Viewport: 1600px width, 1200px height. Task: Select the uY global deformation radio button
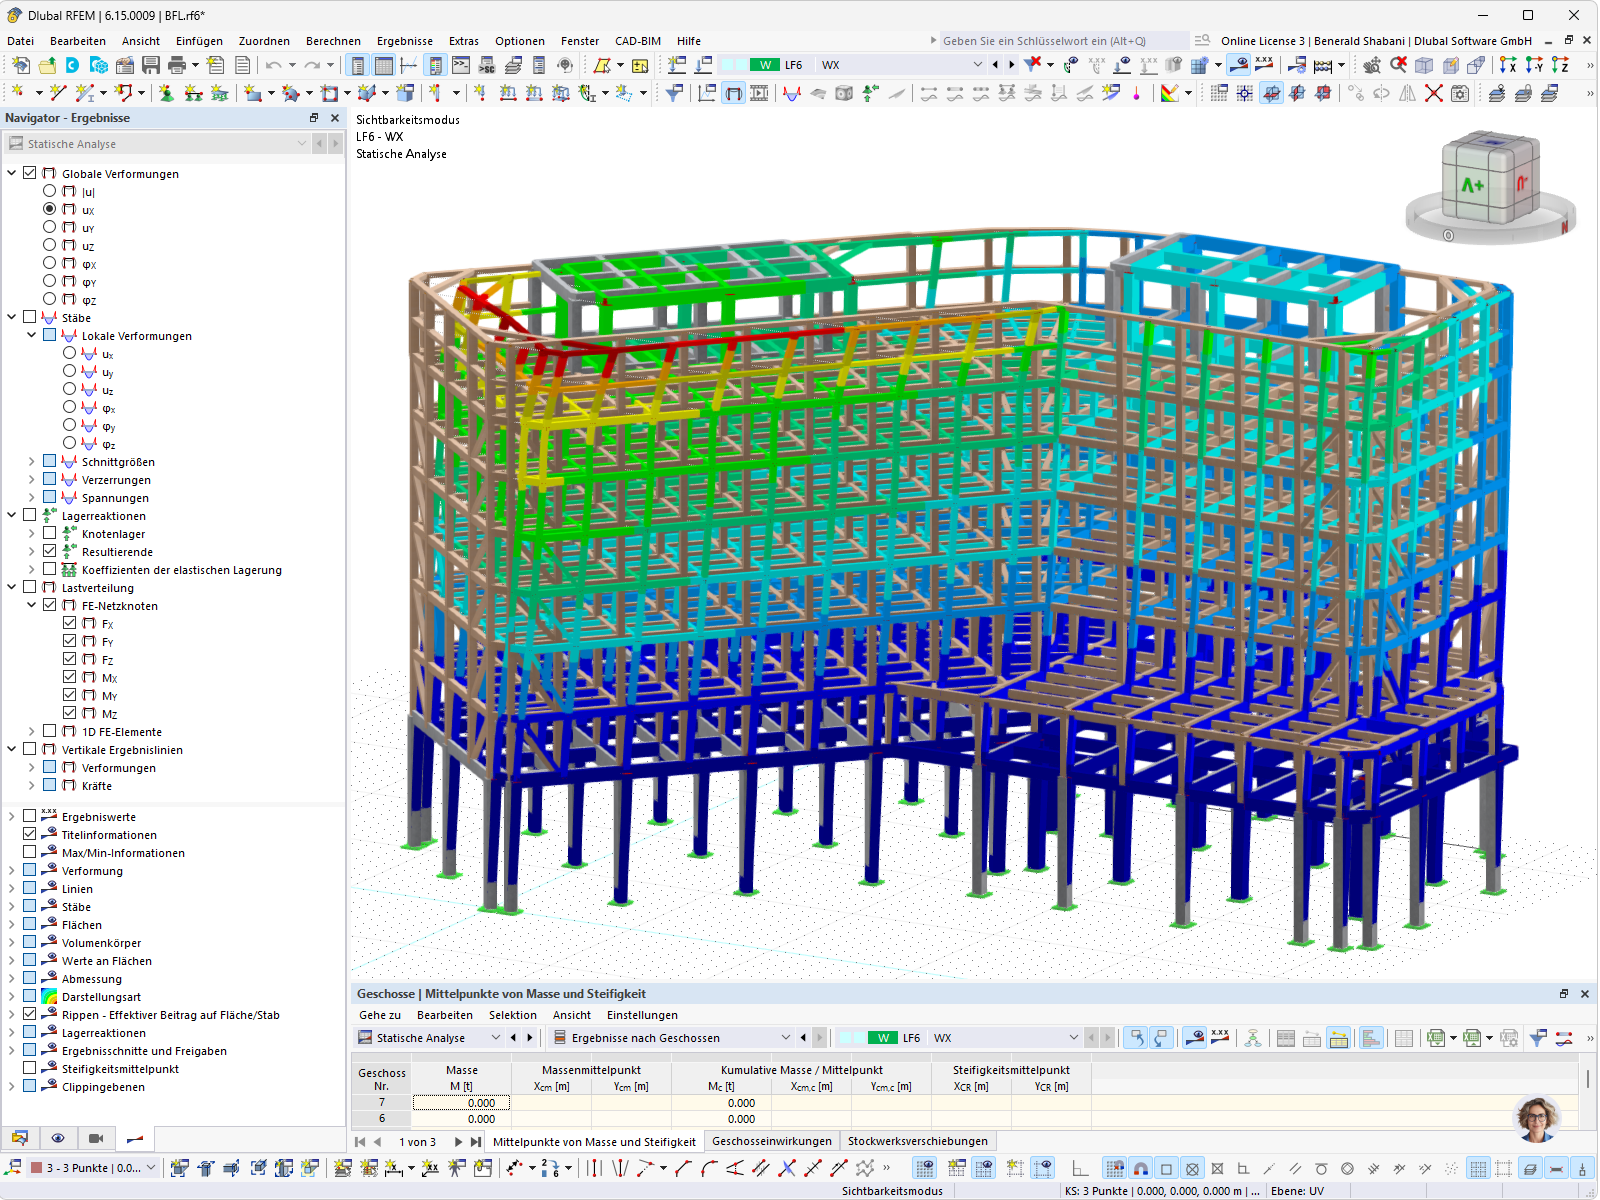pyautogui.click(x=49, y=227)
